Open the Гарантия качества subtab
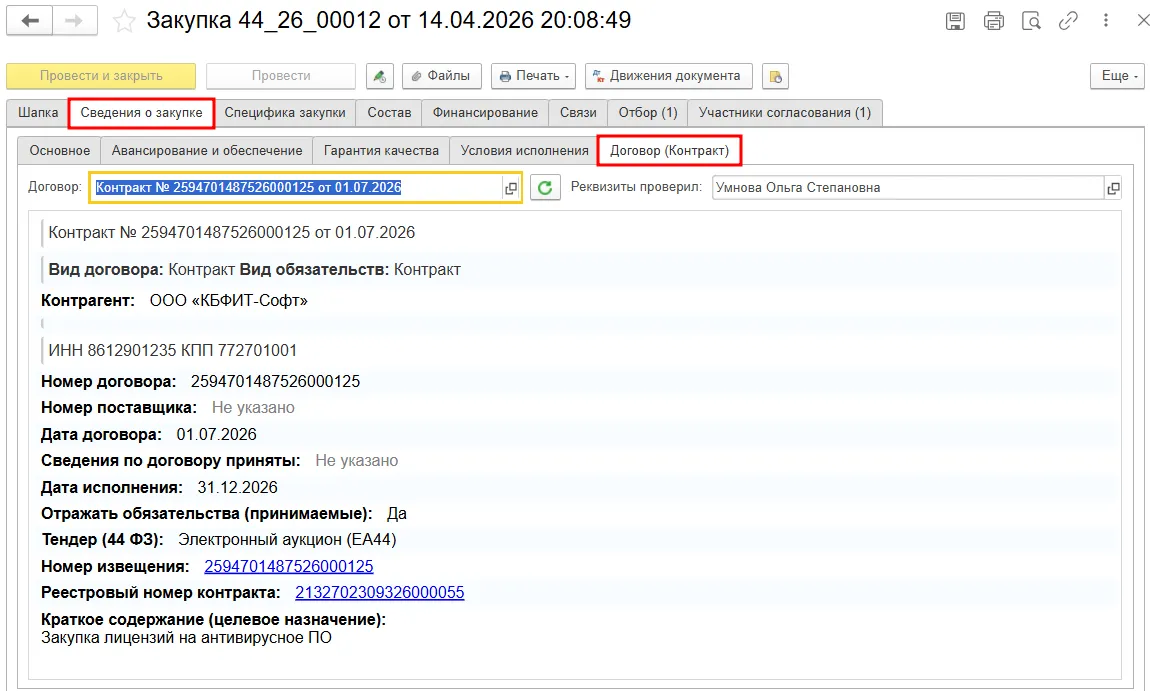 [381, 150]
